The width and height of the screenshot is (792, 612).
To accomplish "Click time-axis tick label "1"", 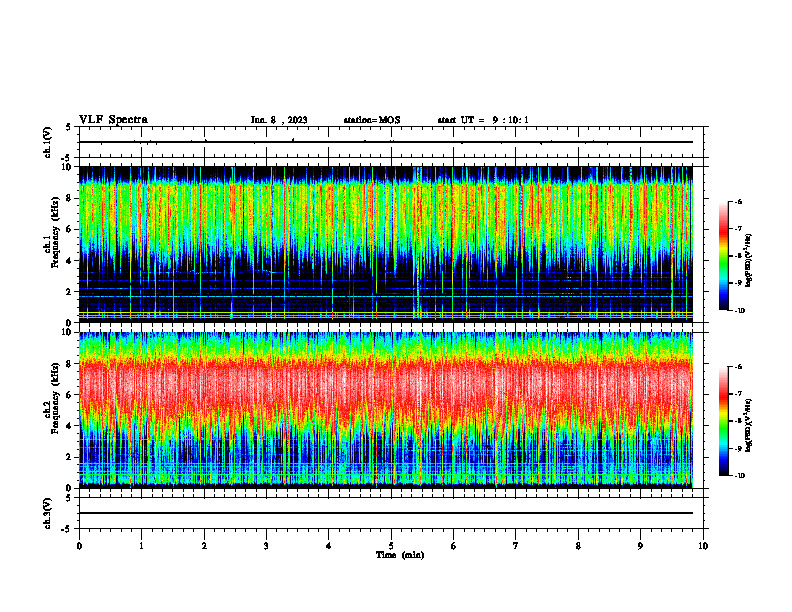I will tap(142, 546).
